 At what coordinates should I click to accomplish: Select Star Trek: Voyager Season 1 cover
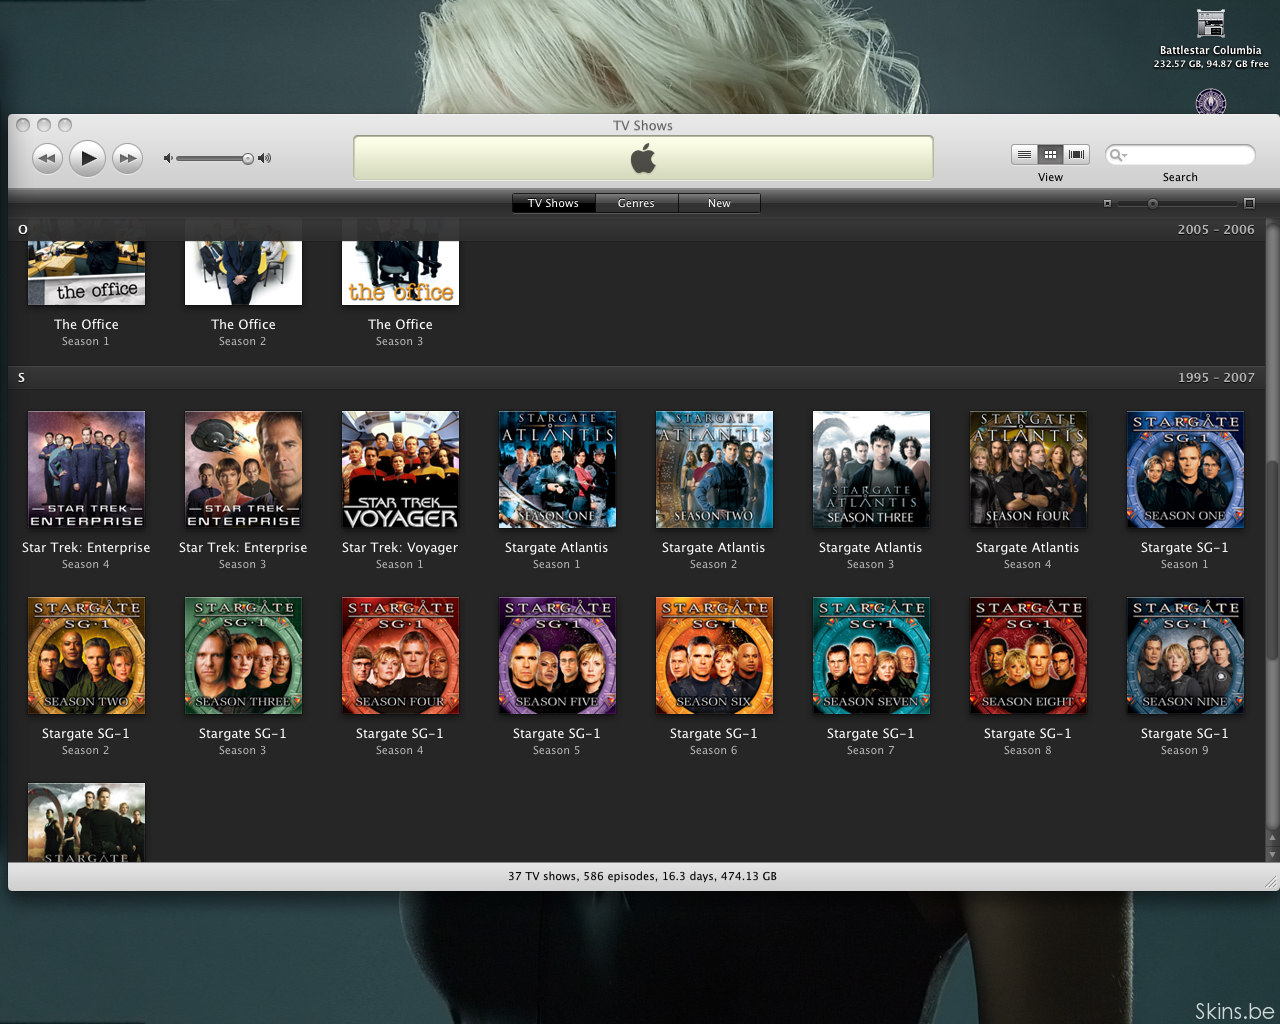(400, 469)
